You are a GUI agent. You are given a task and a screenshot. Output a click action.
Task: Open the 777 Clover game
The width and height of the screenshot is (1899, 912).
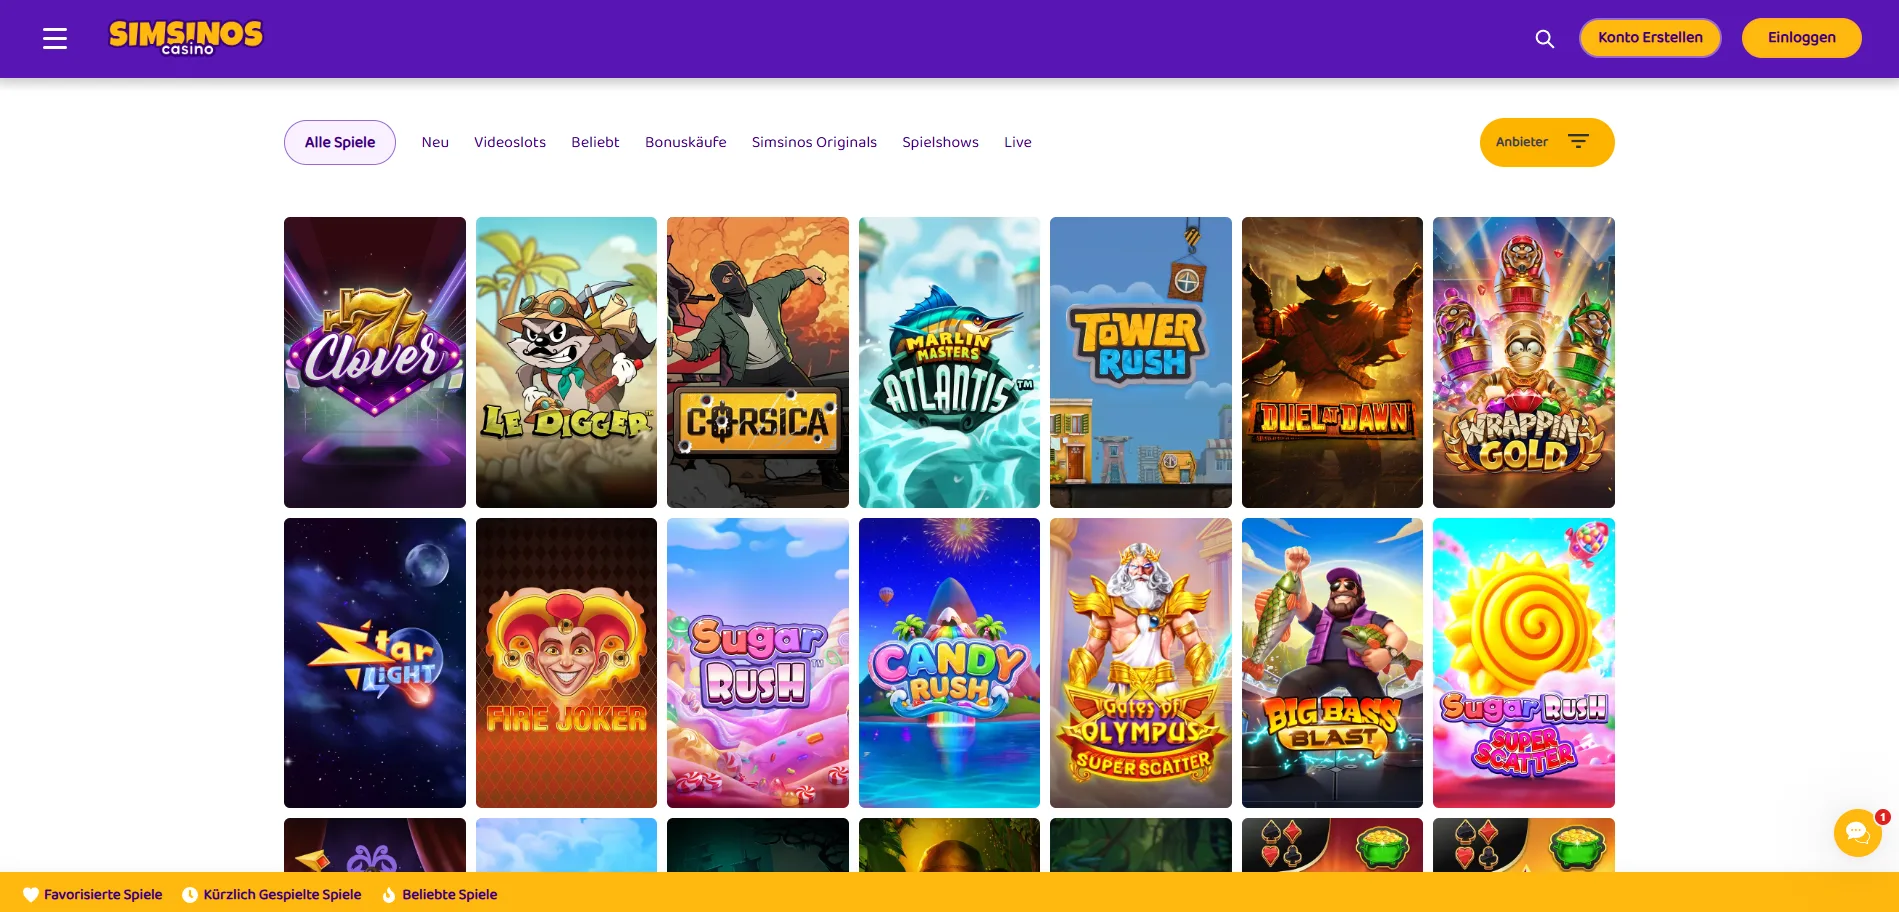coord(375,362)
